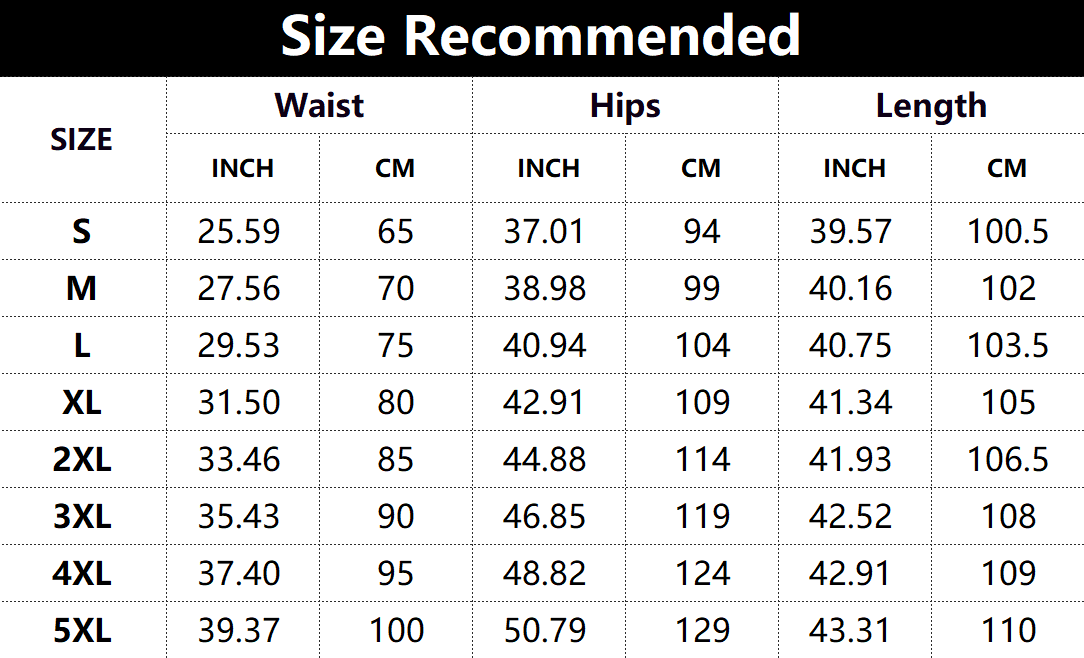Select the length value 41.93 inches
Screen dimensions: 1084x658
851,460
